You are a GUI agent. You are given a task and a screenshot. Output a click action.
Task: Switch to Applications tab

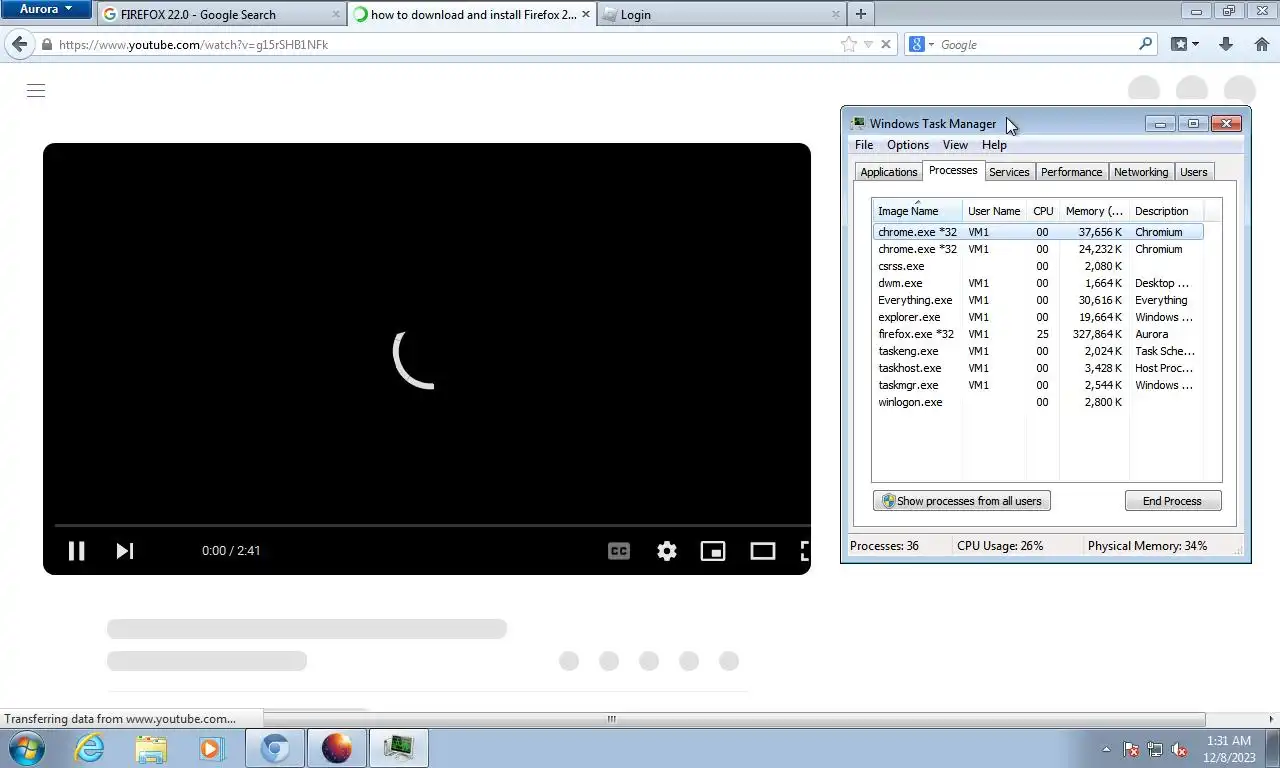click(x=888, y=172)
